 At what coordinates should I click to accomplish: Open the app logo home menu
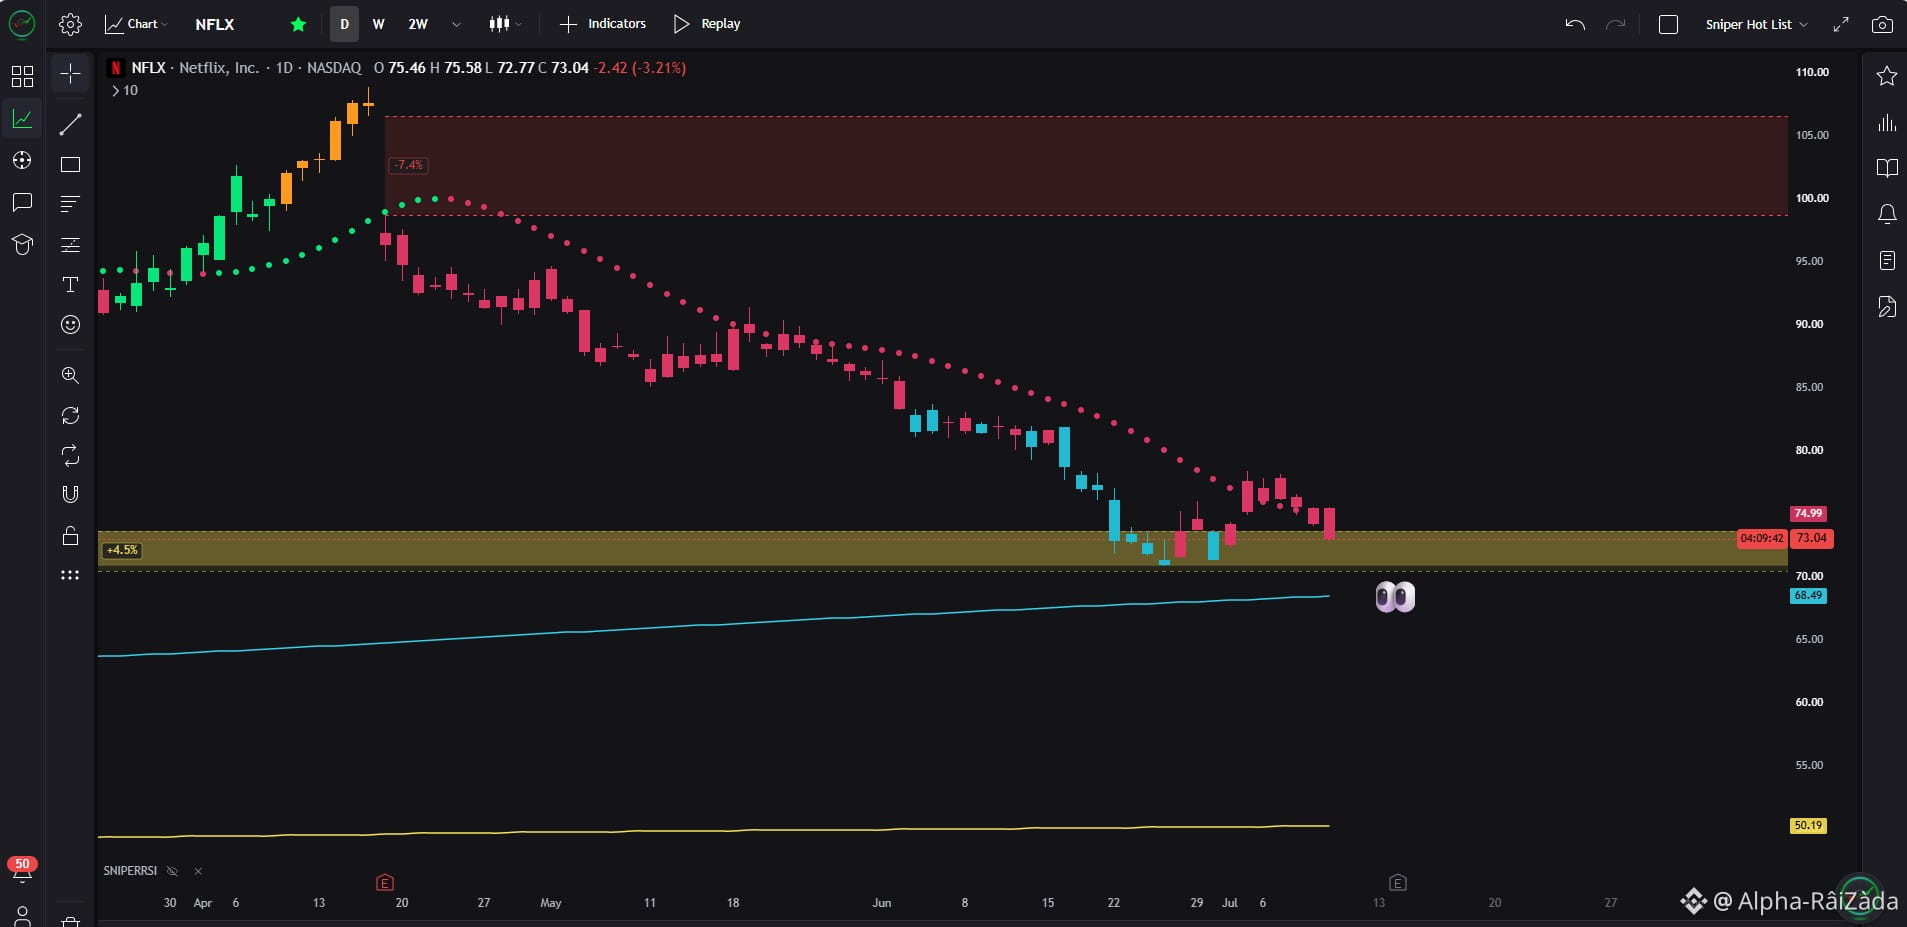pos(22,24)
